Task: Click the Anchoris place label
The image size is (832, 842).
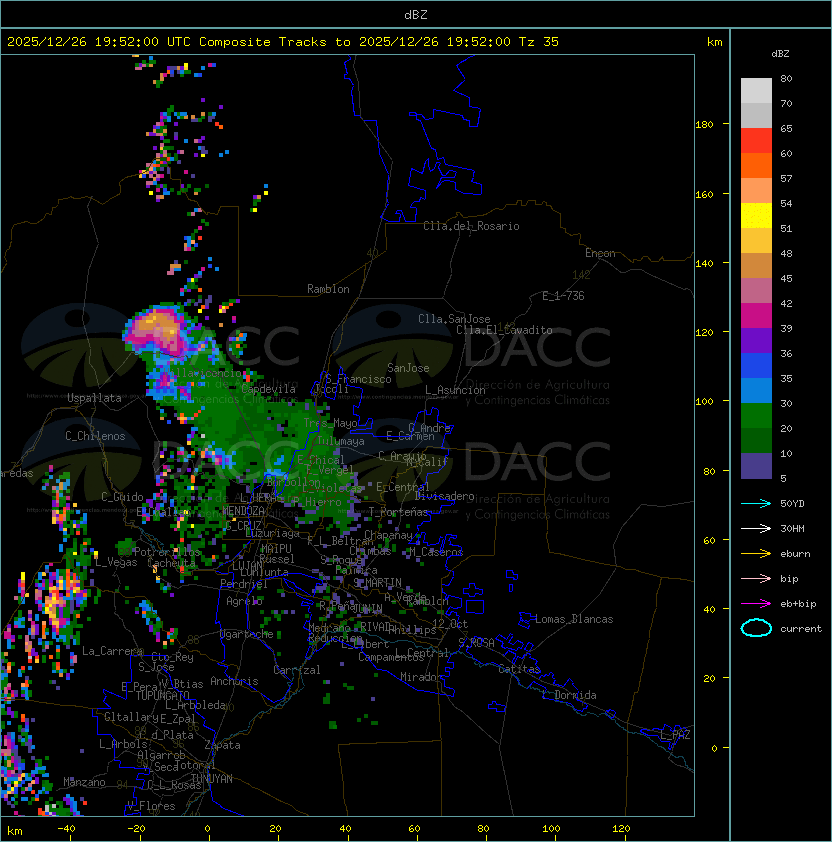Action: (234, 681)
